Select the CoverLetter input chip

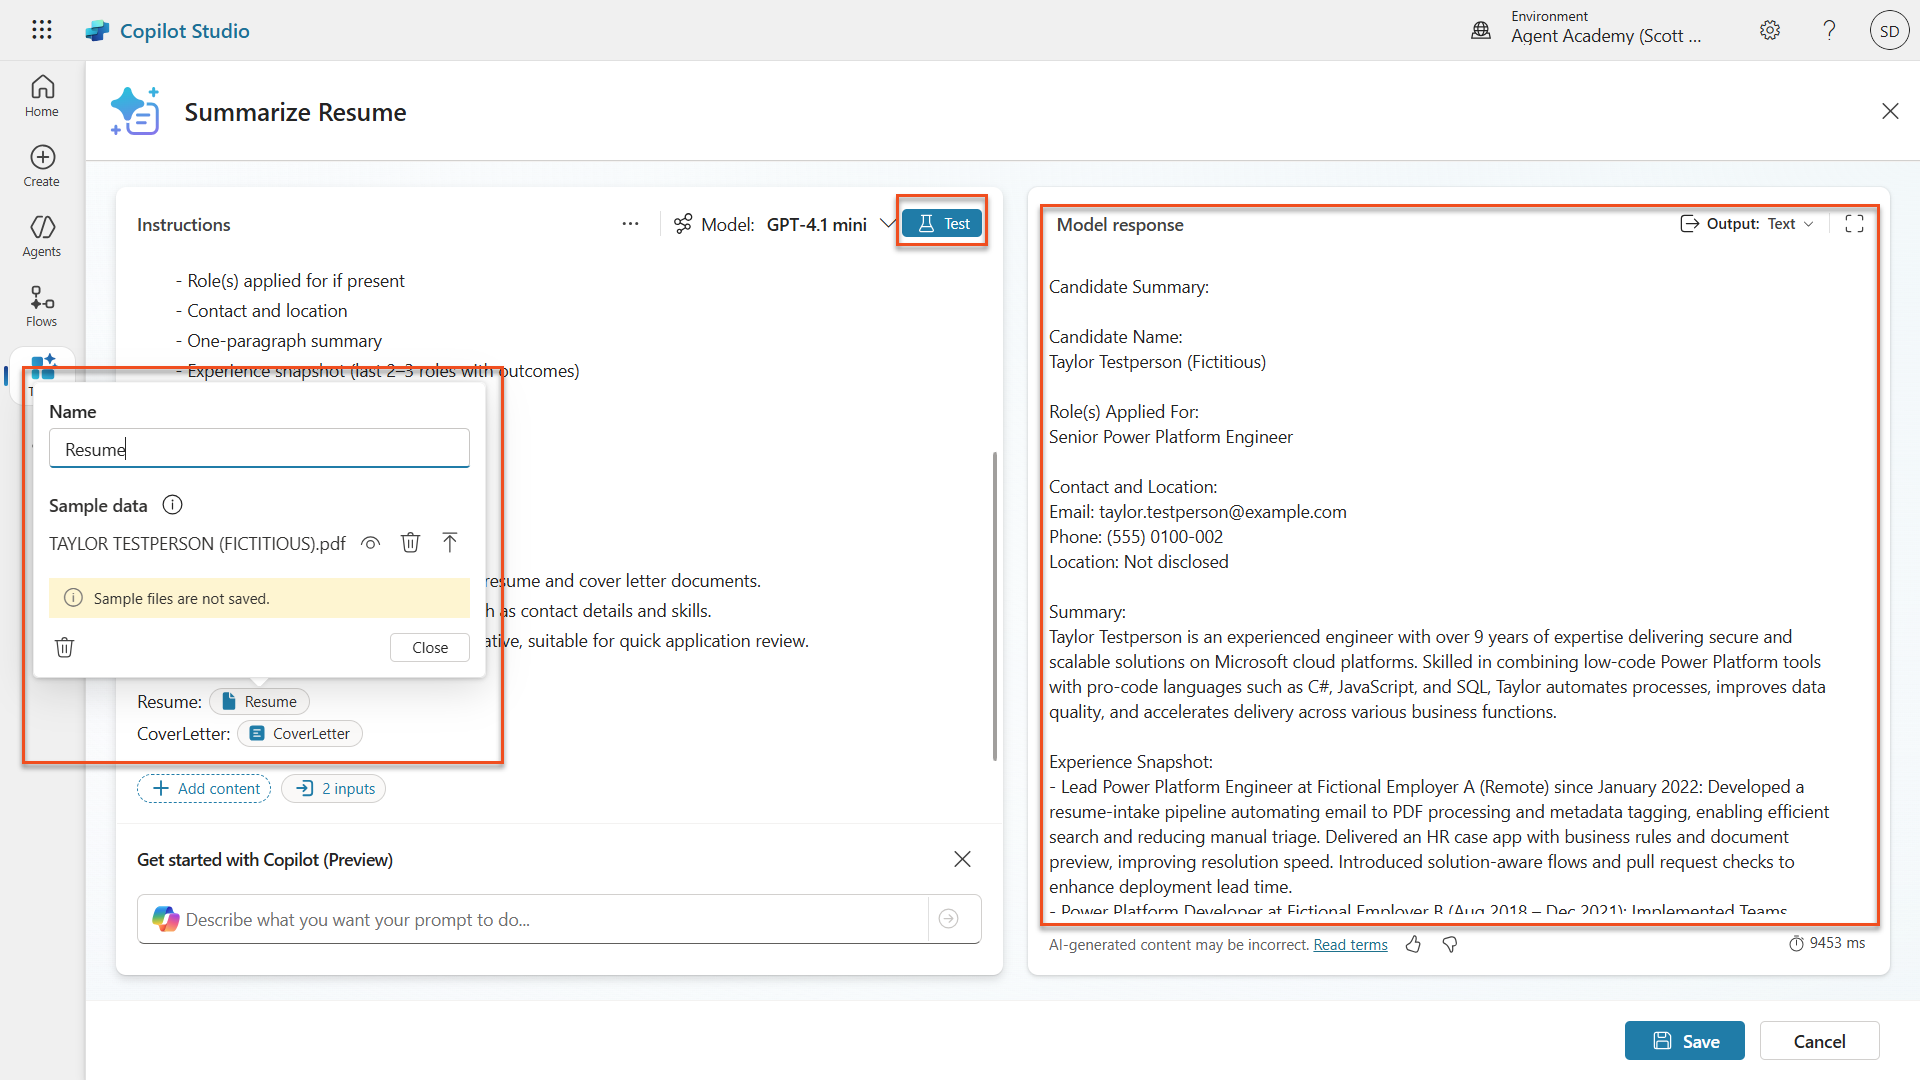[x=300, y=734]
